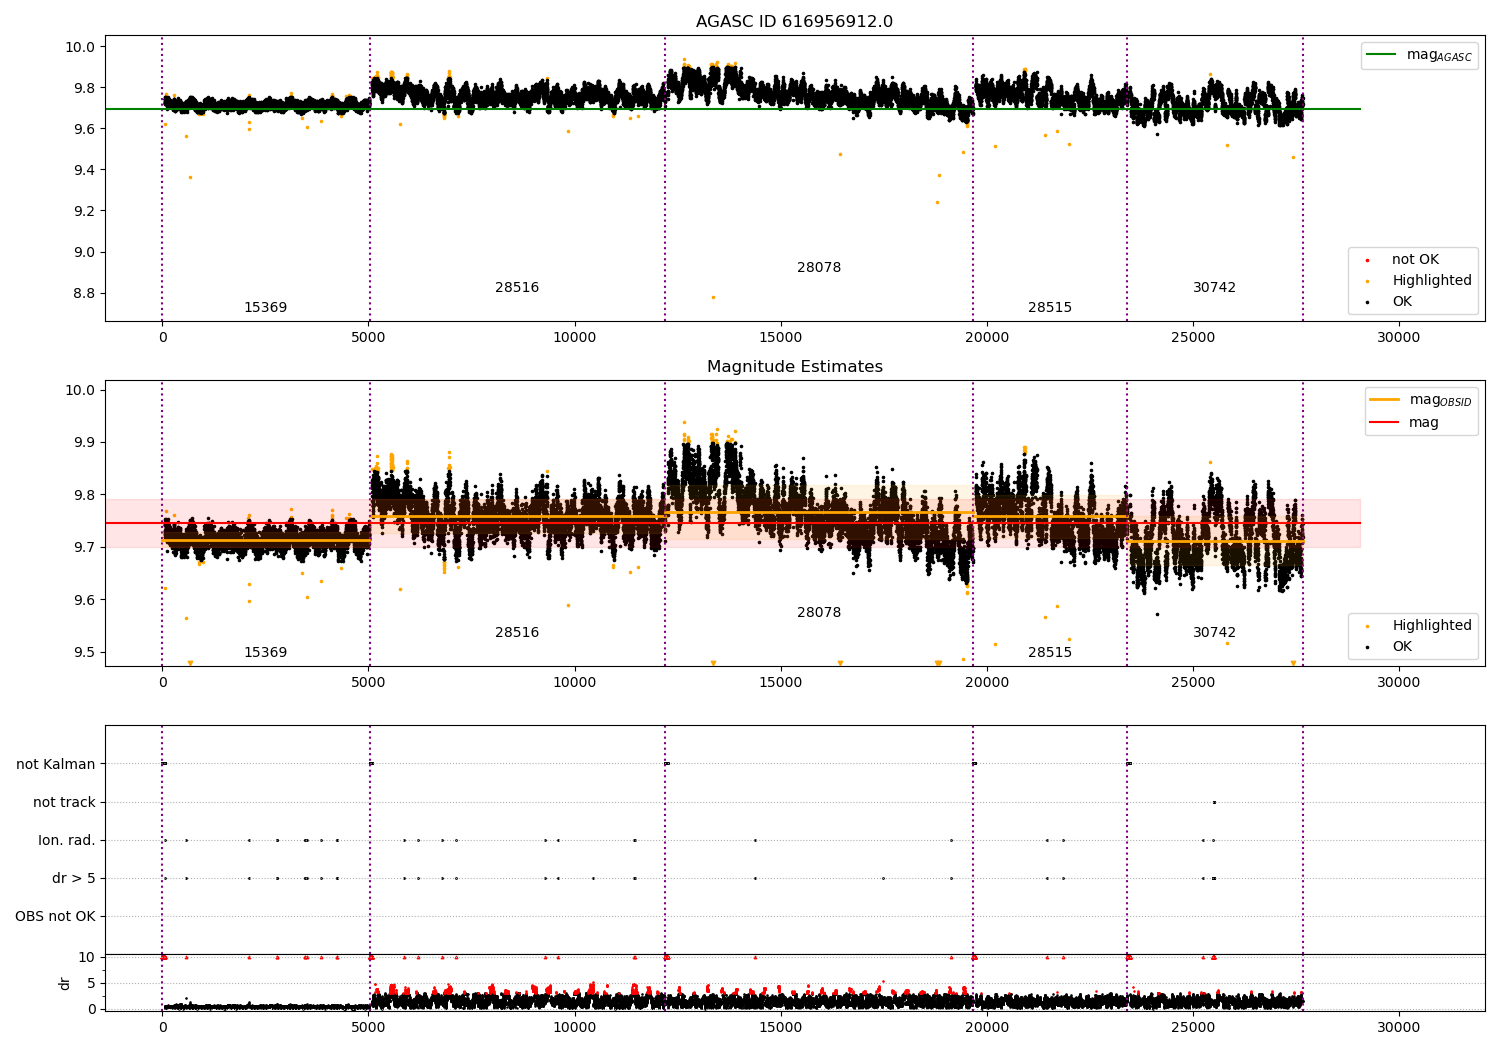Screen dimensions: 1500x1050
Task: Click the "not track" row label
Action: [x=64, y=803]
